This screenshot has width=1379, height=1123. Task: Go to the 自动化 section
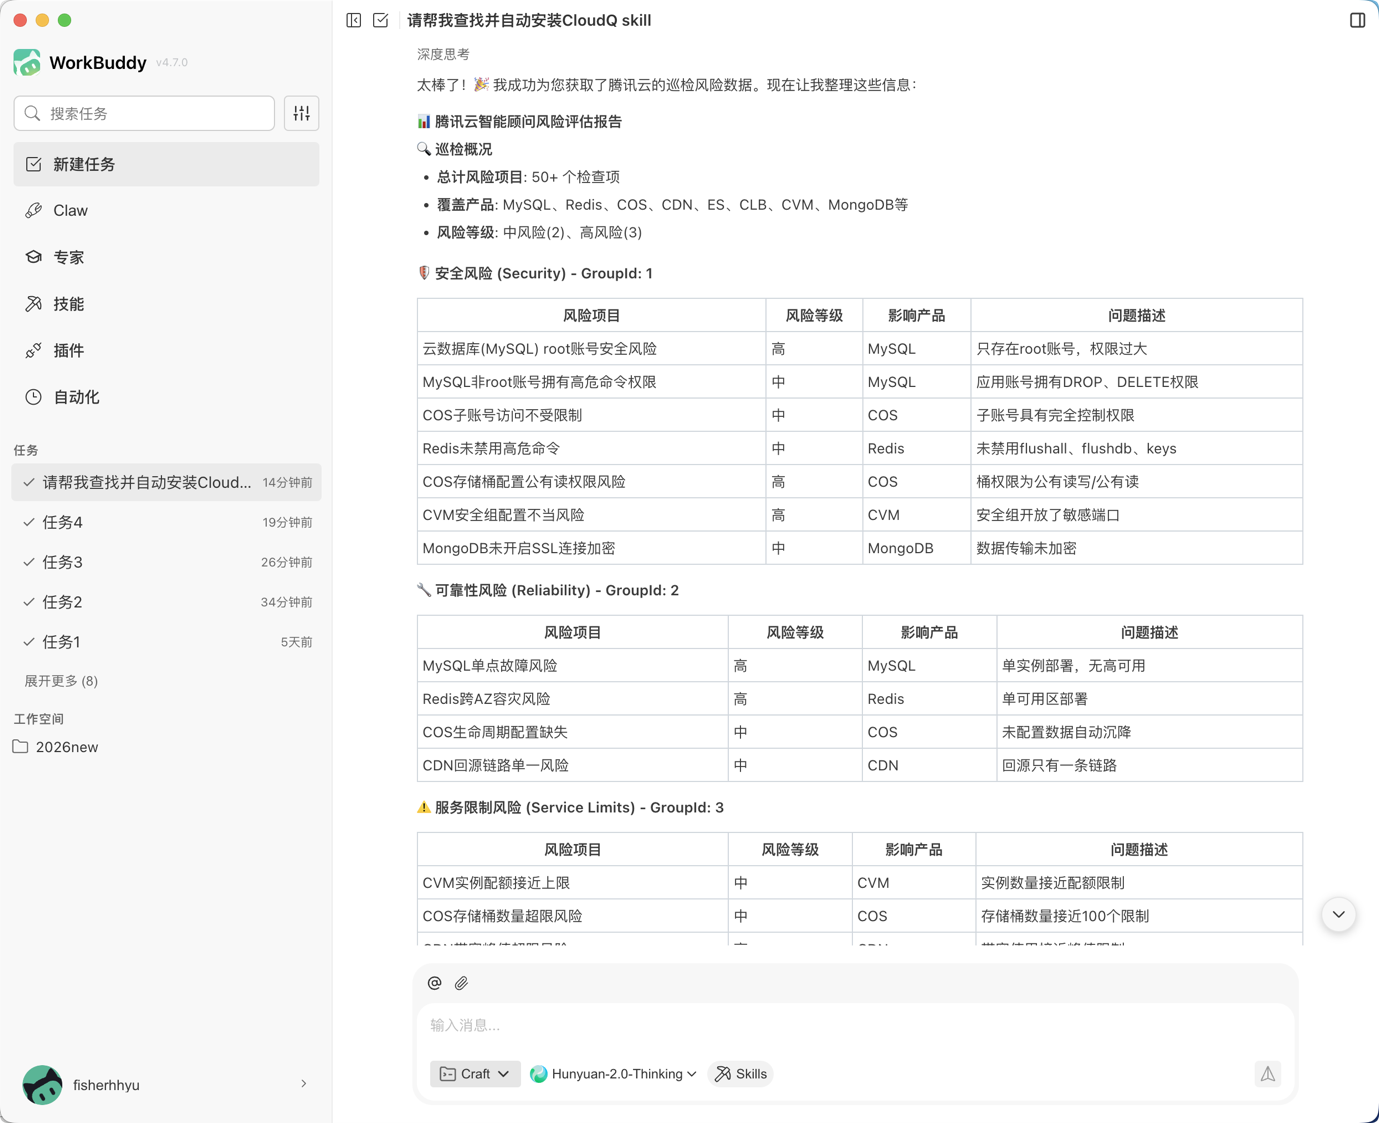(166, 397)
